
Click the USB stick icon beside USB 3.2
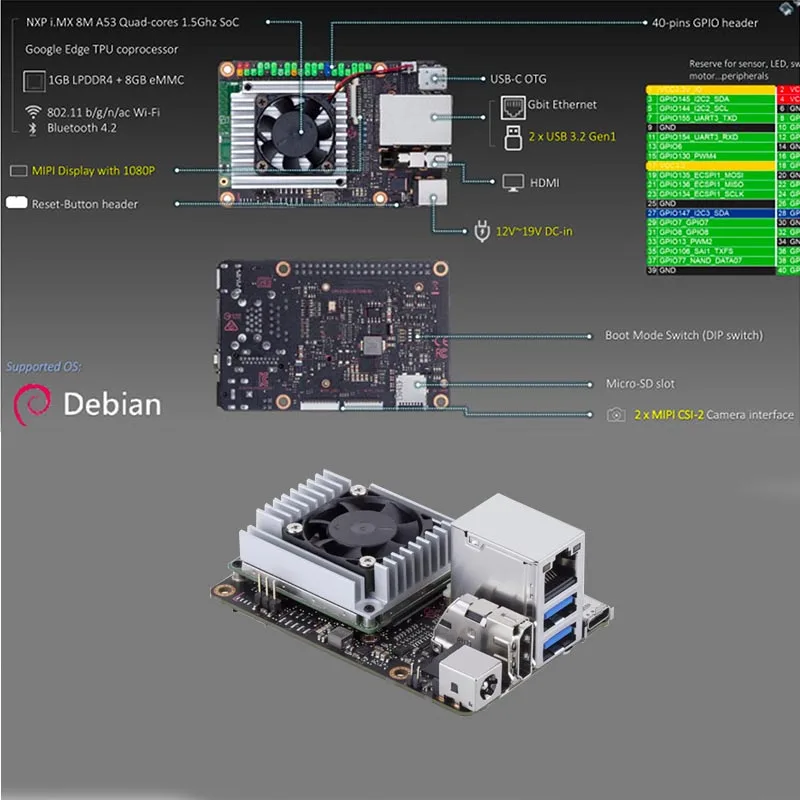click(513, 138)
